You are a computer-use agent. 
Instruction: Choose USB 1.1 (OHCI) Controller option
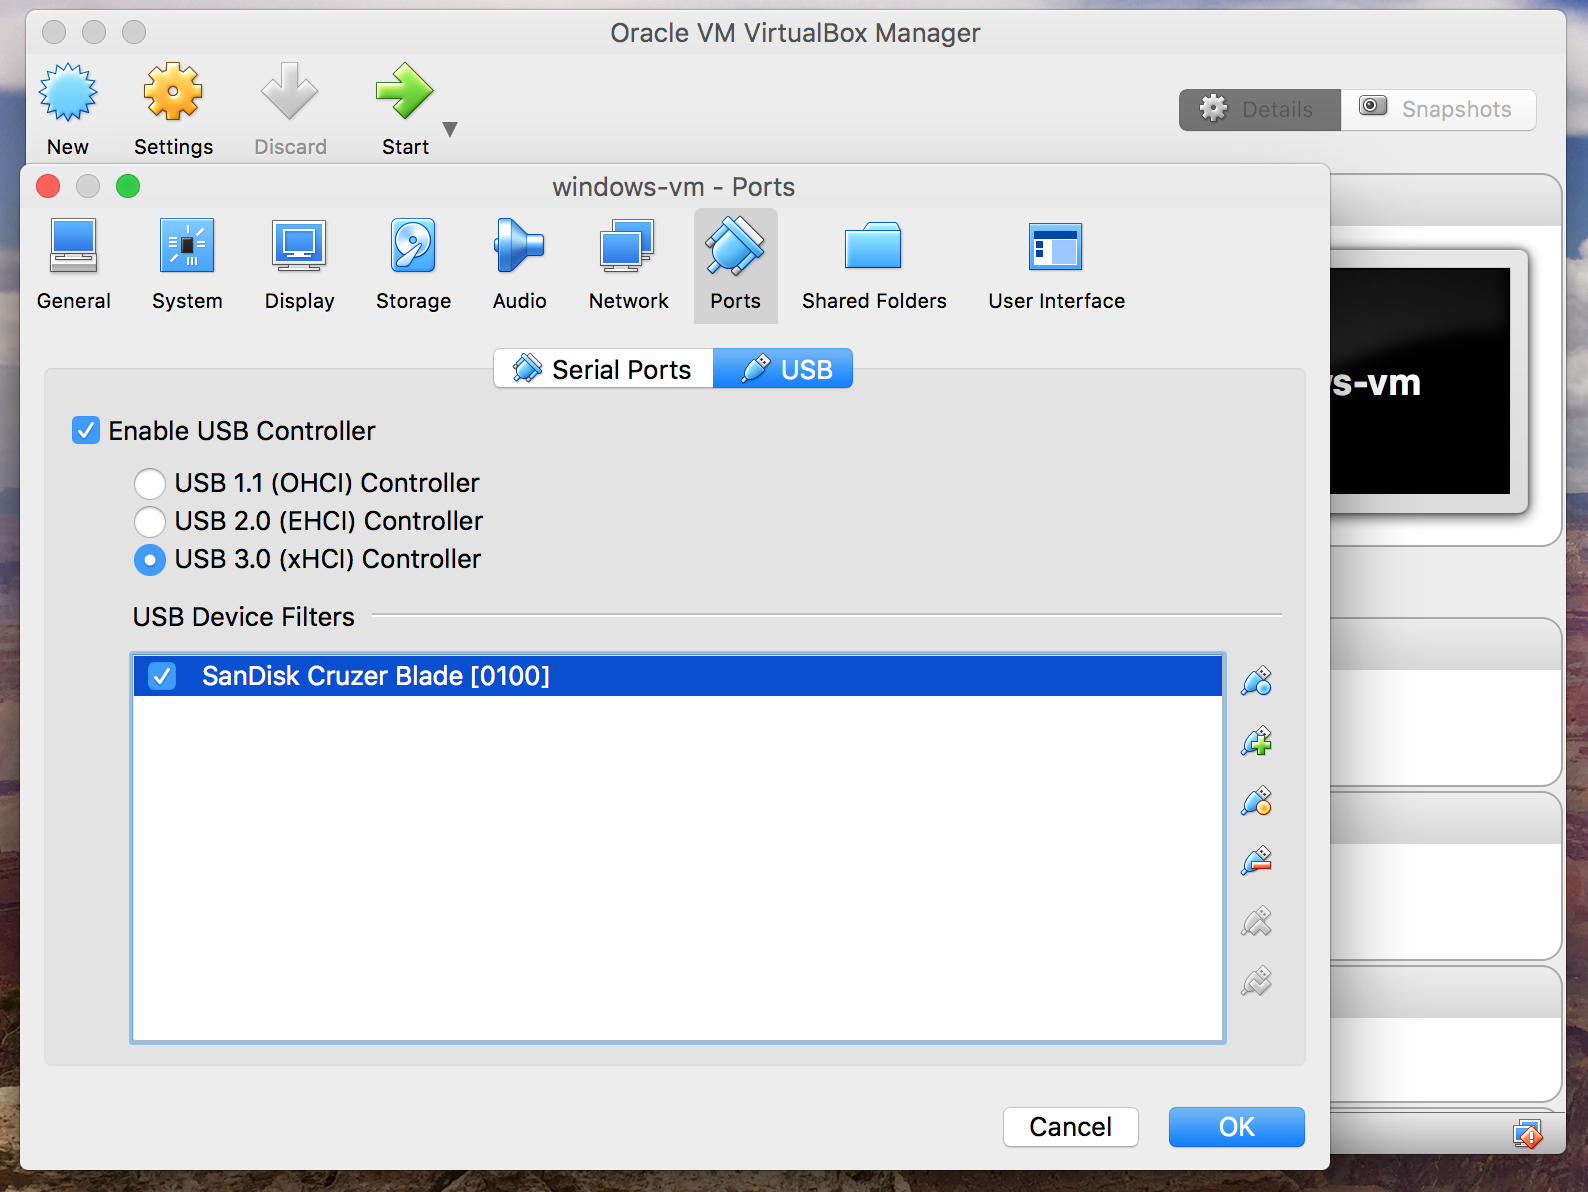click(x=150, y=483)
